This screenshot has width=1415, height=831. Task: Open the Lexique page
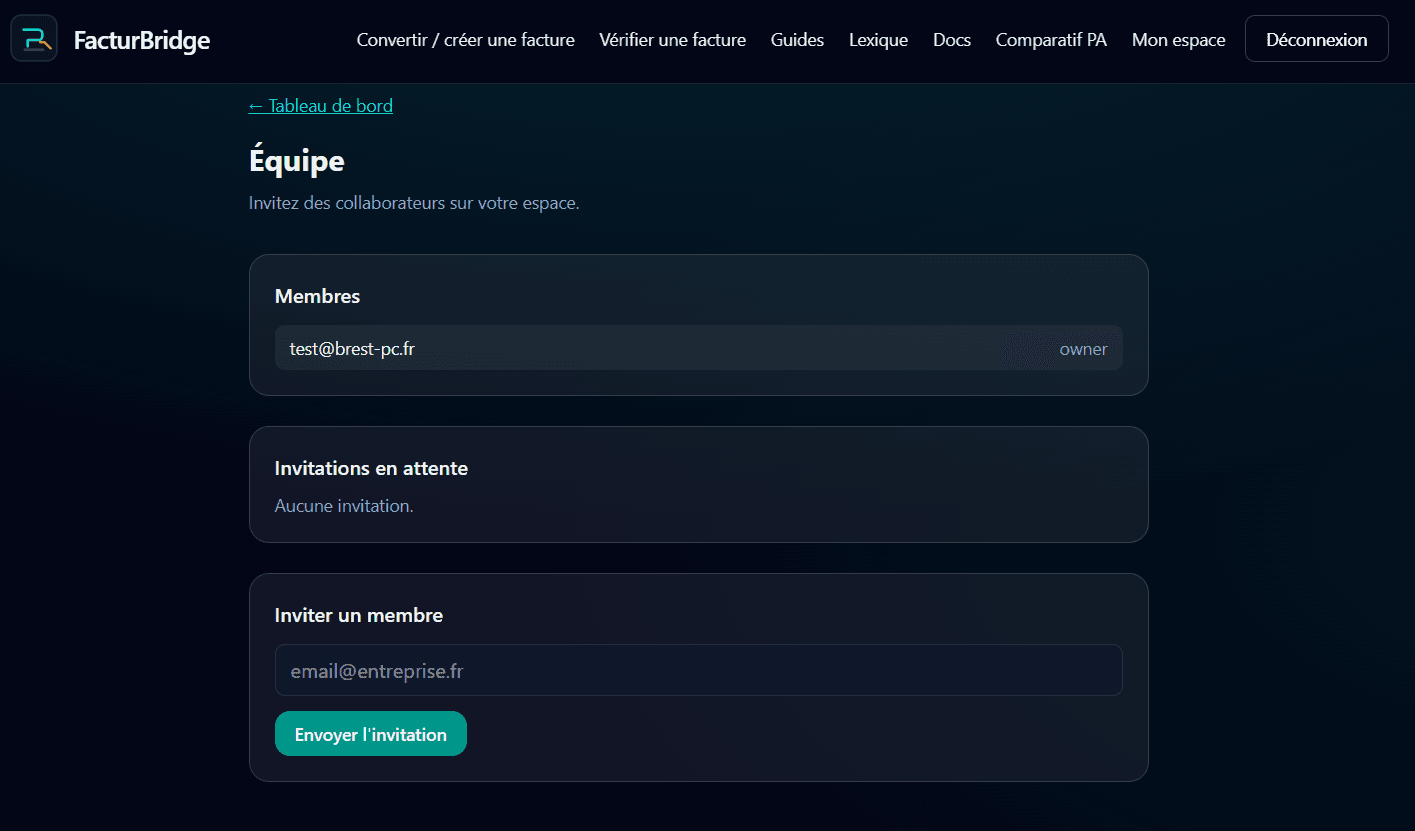coord(879,40)
